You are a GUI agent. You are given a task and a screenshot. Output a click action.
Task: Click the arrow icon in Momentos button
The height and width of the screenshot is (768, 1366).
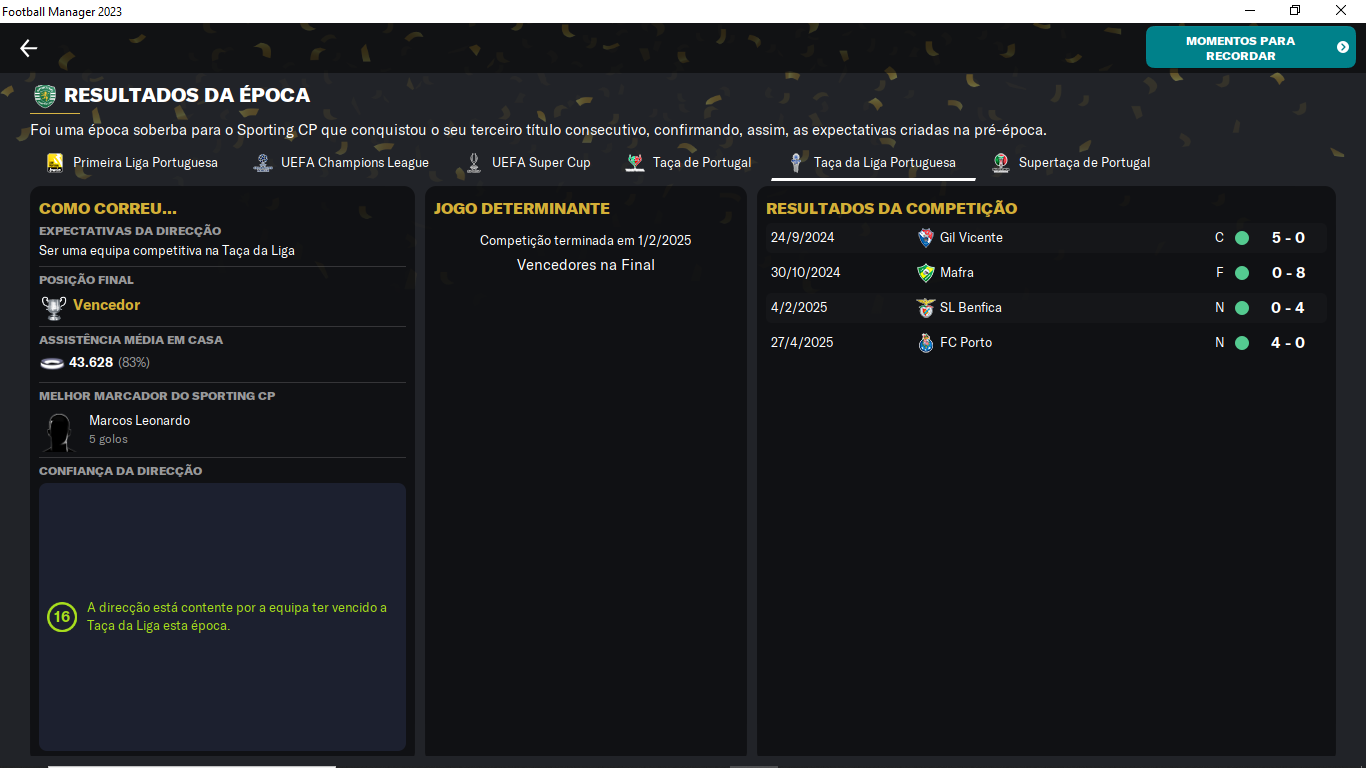pyautogui.click(x=1343, y=47)
